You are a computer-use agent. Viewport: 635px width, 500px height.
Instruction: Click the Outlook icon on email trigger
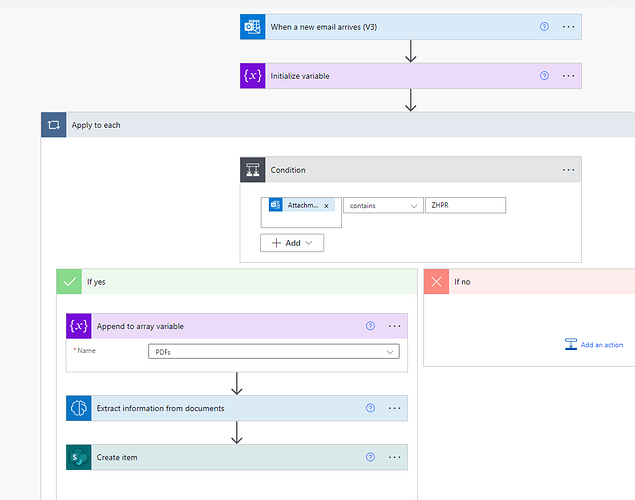pos(252,27)
